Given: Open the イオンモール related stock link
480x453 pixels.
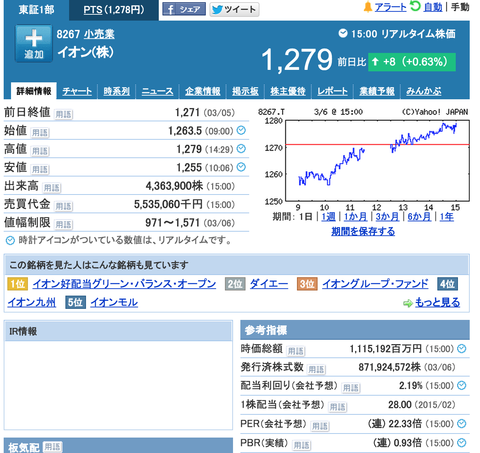Looking at the screenshot, I should point(114,302).
